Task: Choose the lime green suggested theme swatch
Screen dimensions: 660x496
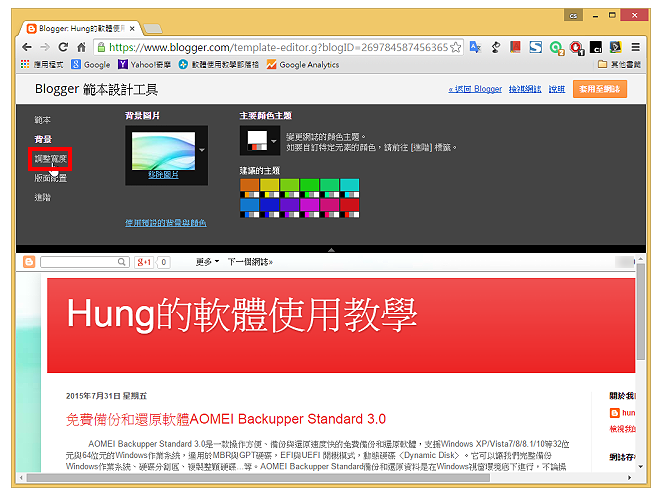Action: pyautogui.click(x=290, y=188)
